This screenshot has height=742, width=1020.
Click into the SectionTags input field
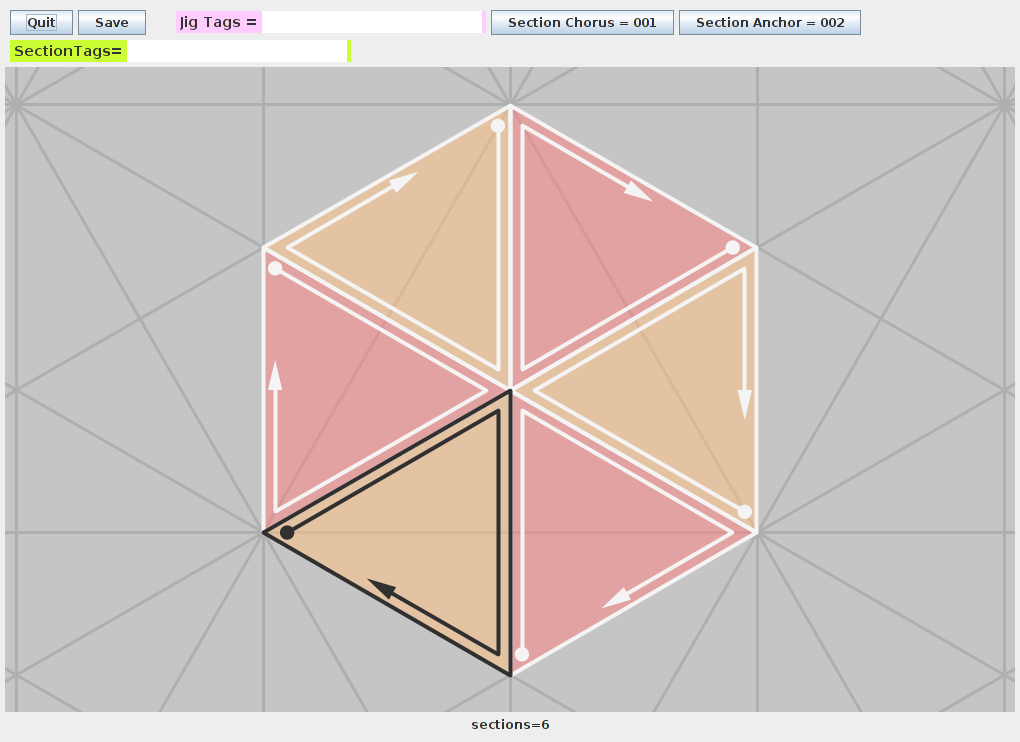click(x=236, y=51)
